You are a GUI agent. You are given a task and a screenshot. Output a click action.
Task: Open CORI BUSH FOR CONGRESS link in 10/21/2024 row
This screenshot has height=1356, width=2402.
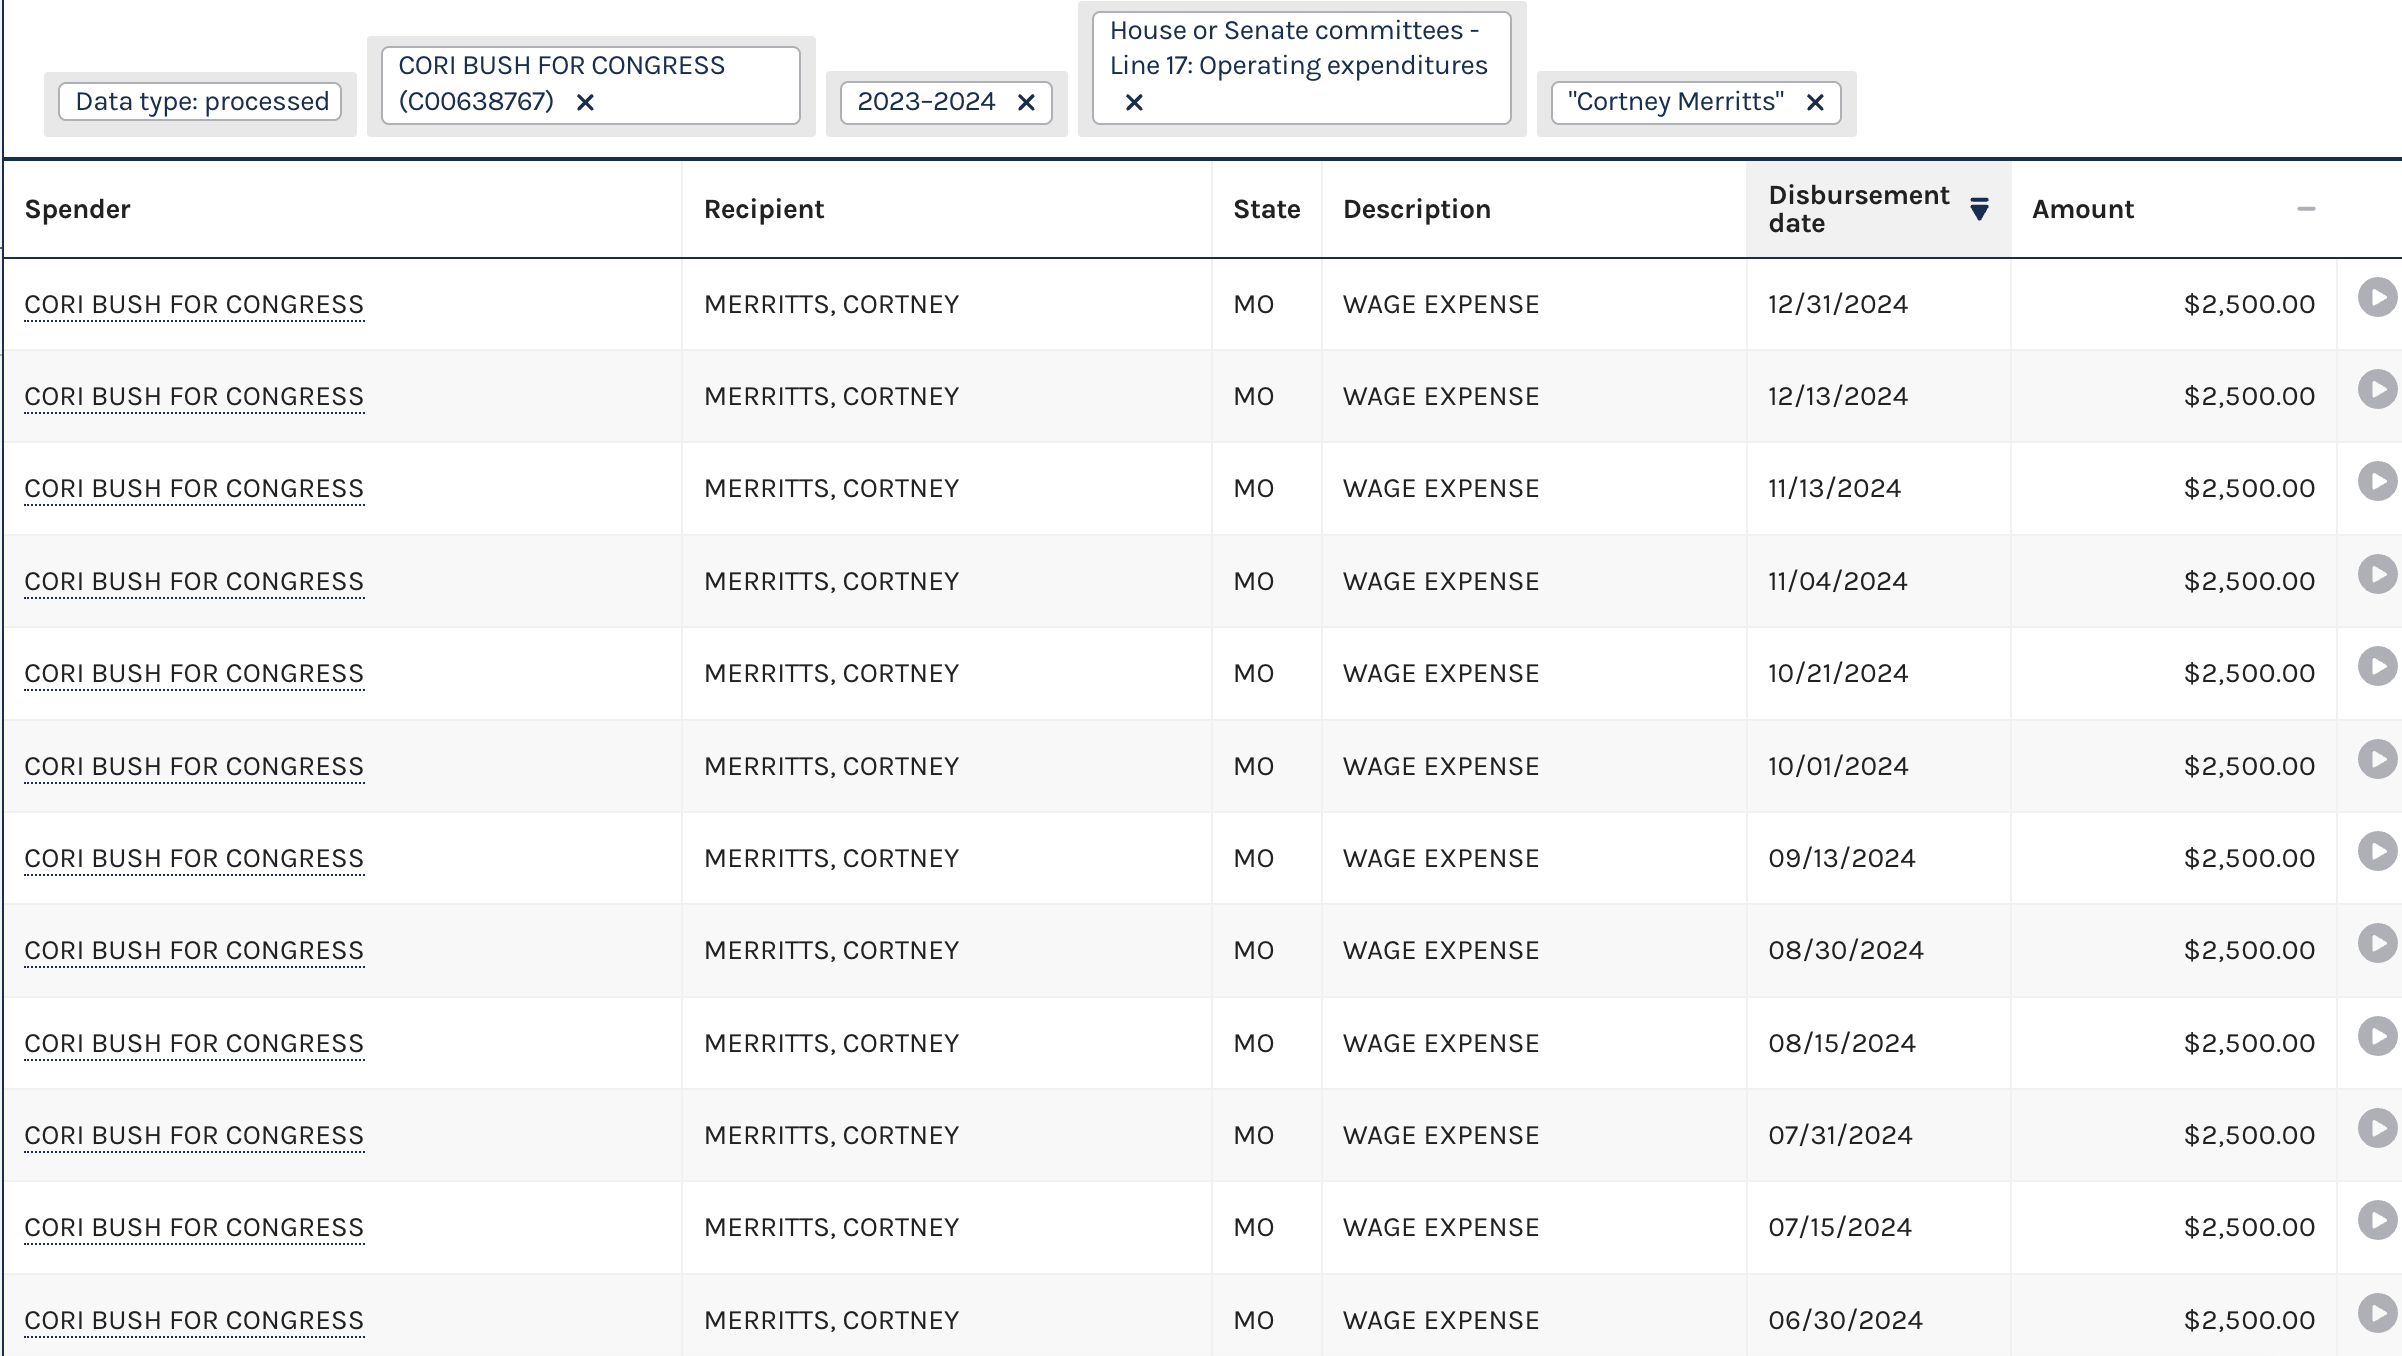click(194, 673)
